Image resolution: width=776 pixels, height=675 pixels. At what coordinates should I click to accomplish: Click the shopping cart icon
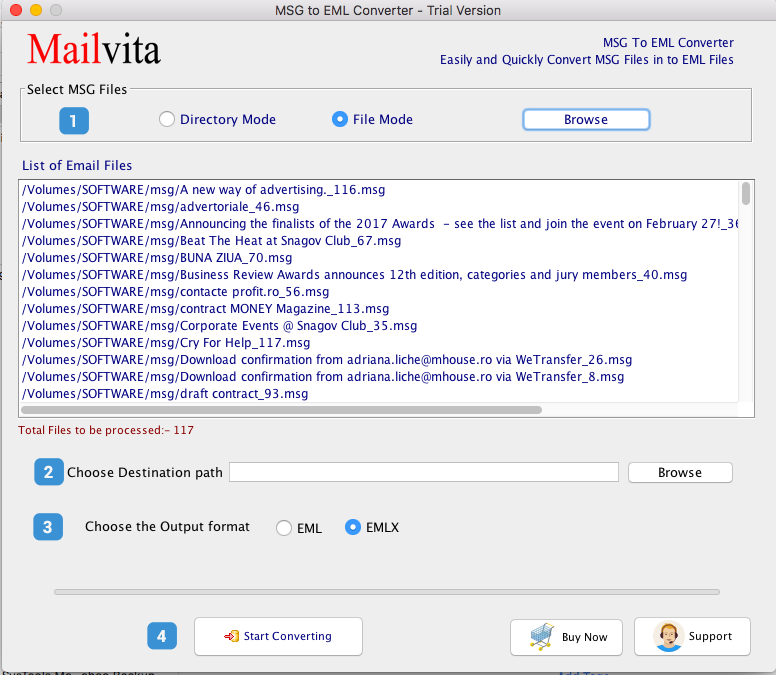542,636
